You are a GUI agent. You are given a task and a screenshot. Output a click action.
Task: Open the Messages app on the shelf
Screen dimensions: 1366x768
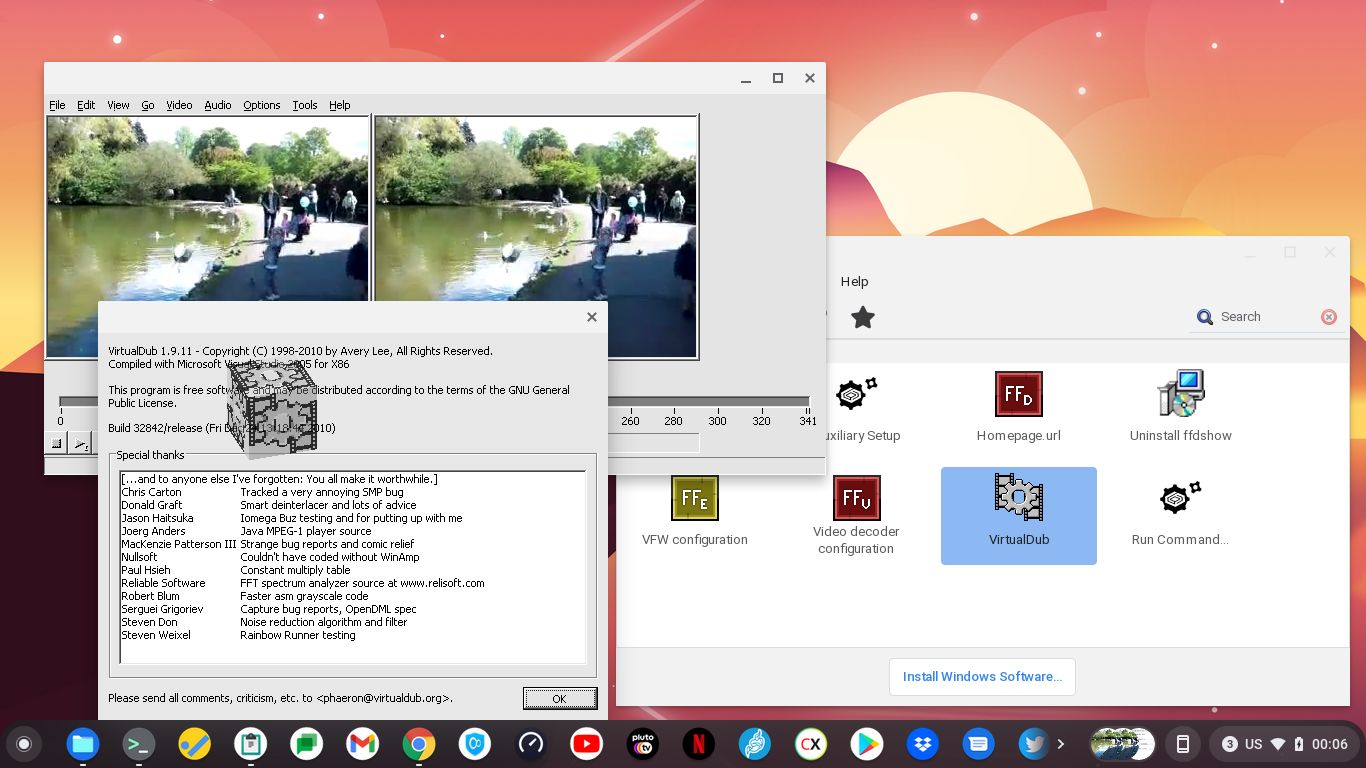(978, 744)
